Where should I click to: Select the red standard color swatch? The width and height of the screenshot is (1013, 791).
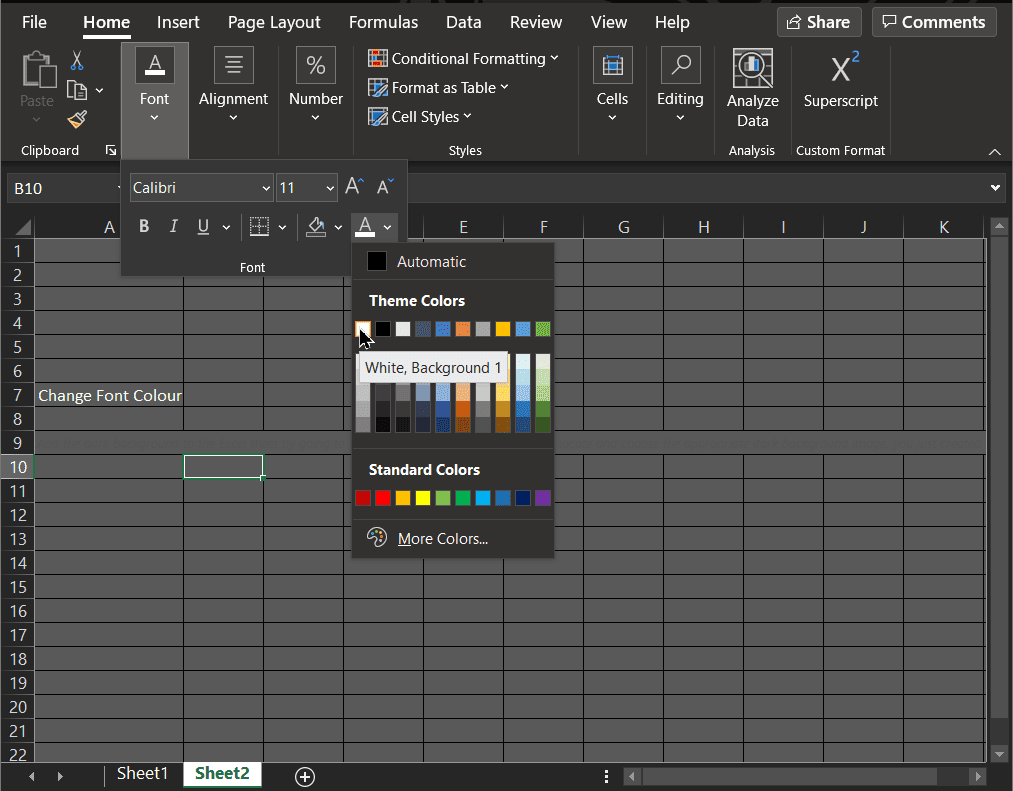[x=383, y=498]
